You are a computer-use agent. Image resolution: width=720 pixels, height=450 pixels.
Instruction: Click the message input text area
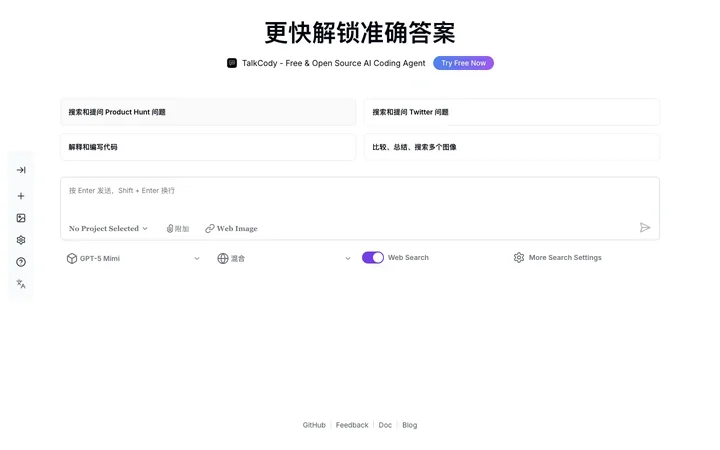360,198
